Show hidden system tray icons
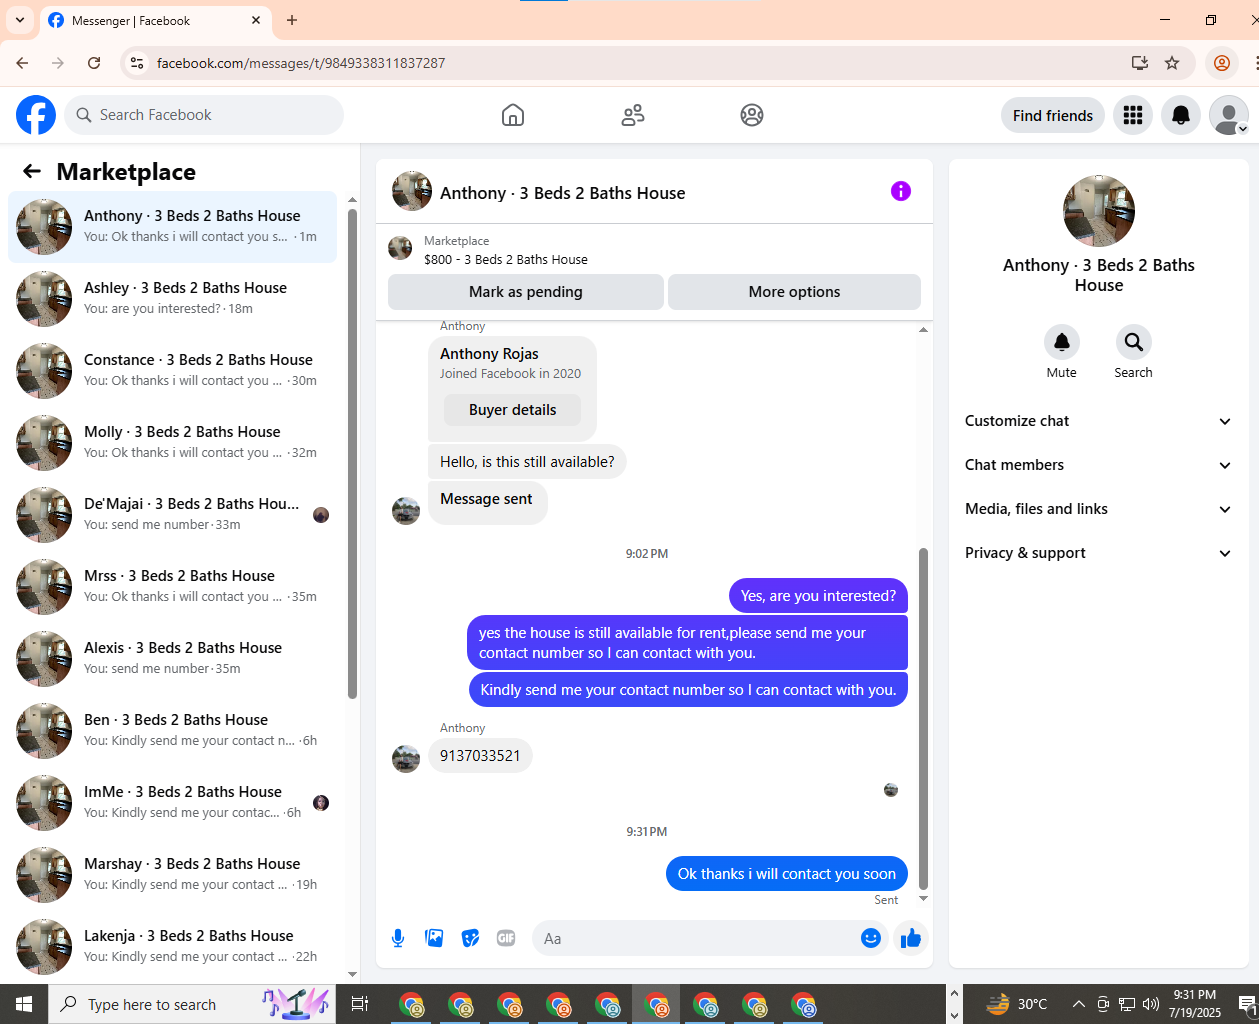Screen dimensions: 1259x1024 pos(1078,1004)
